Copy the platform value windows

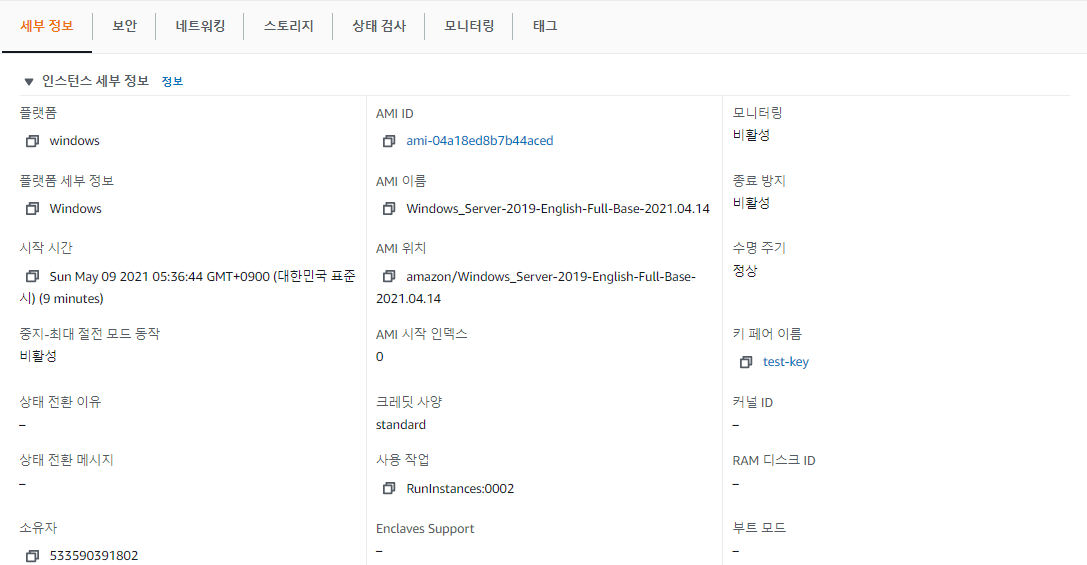(32, 141)
